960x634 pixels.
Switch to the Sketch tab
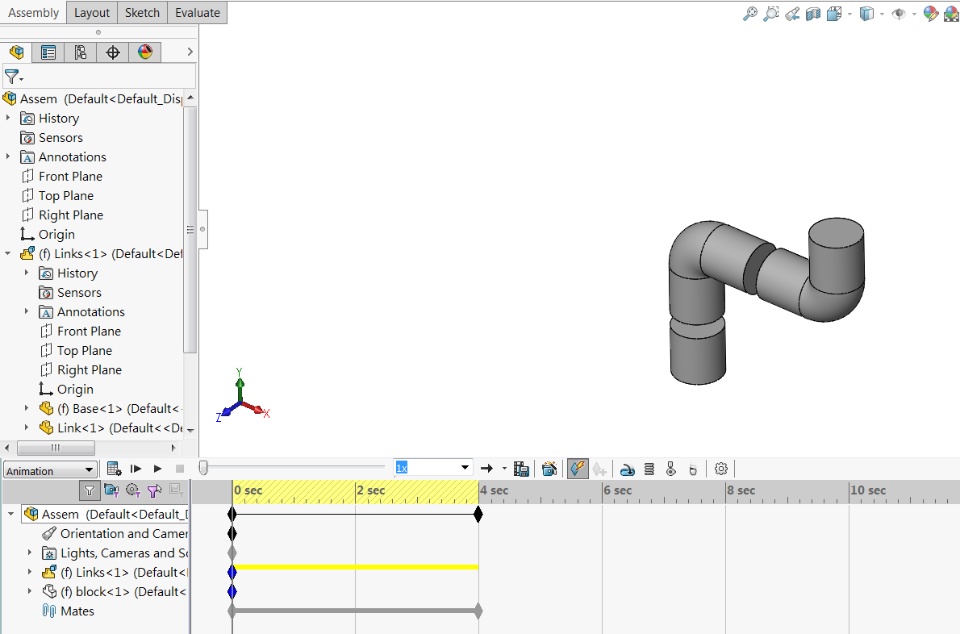click(142, 13)
